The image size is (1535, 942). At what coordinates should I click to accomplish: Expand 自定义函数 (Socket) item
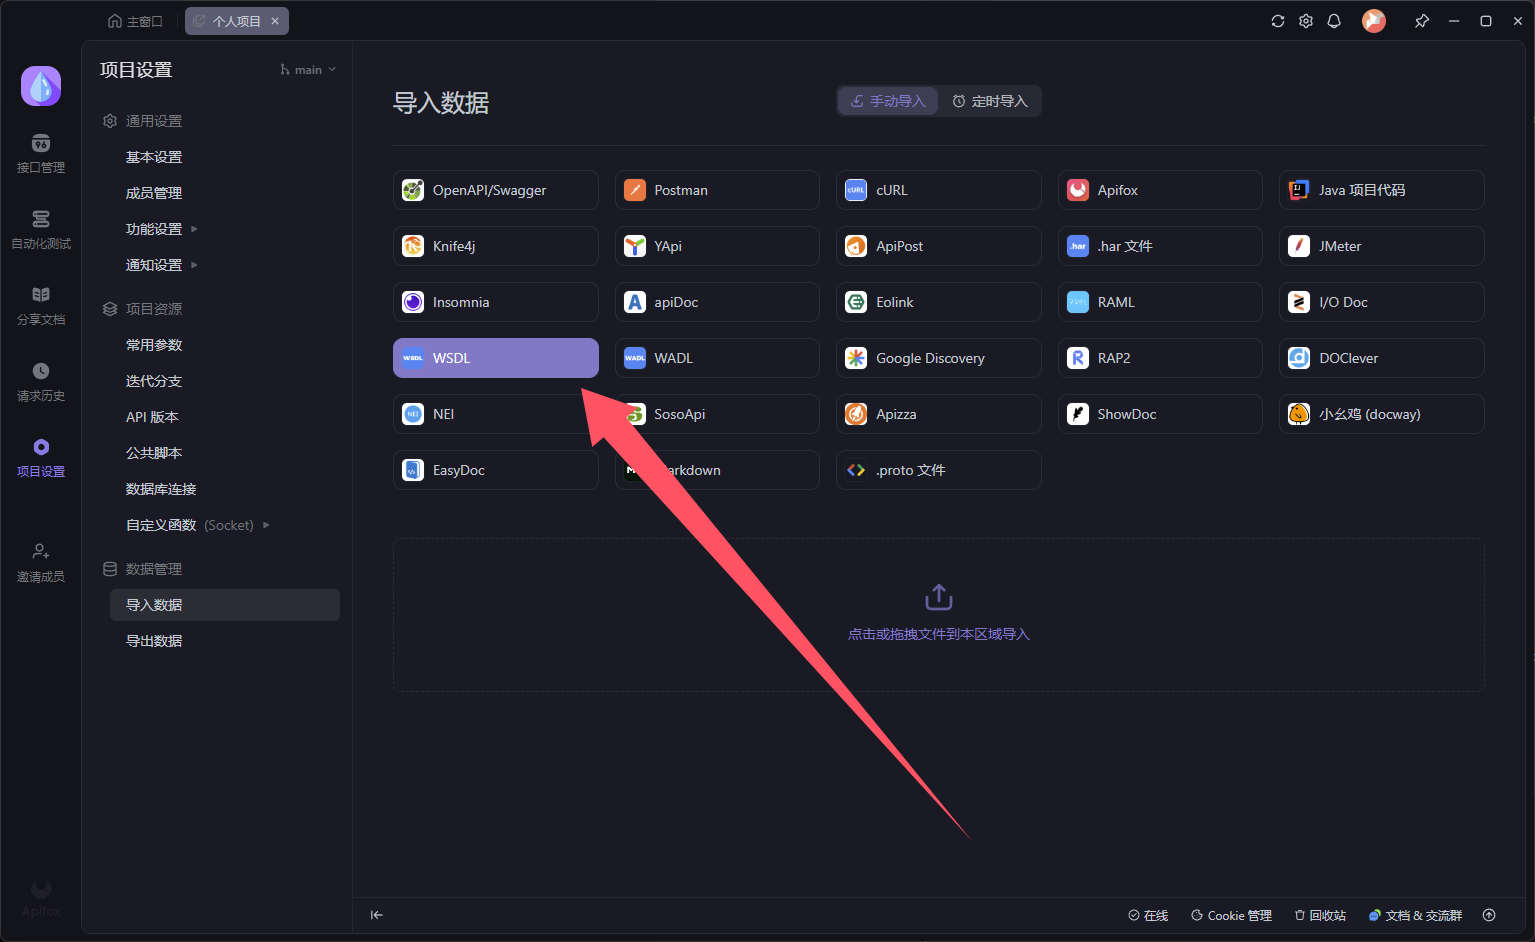pyautogui.click(x=197, y=525)
